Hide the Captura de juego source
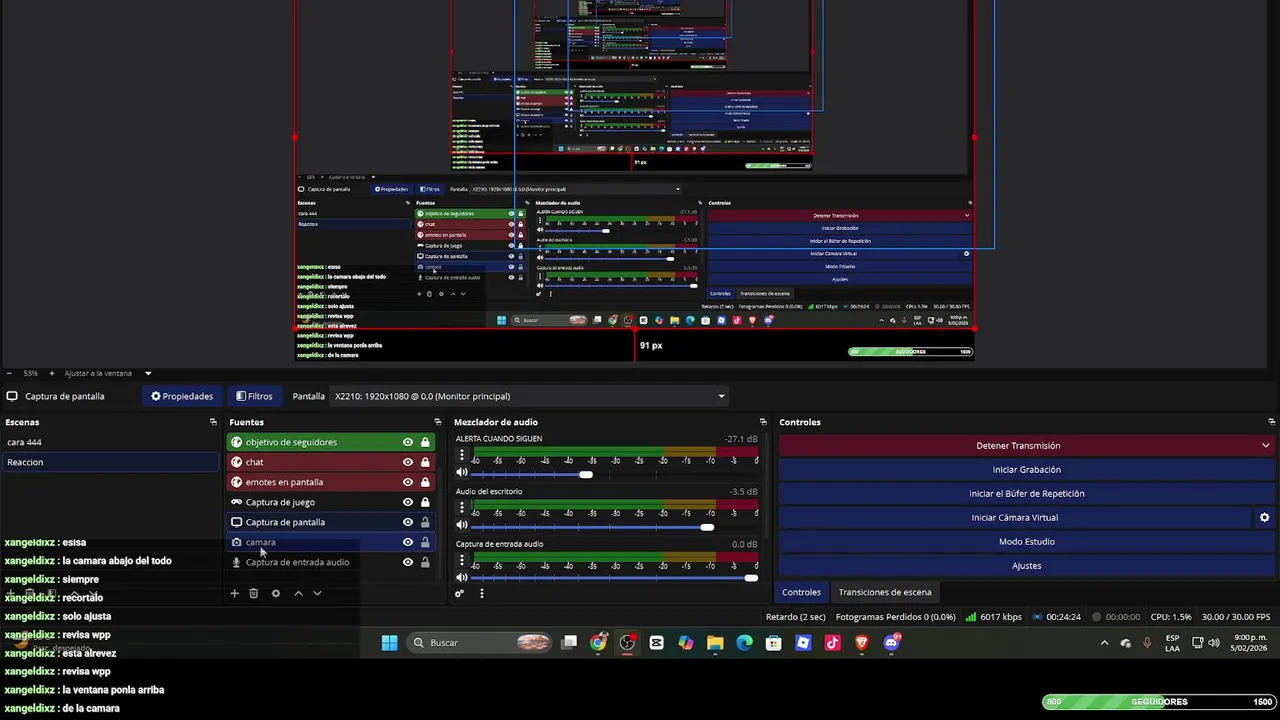Screen dimensions: 1280x720 pyautogui.click(x=408, y=502)
